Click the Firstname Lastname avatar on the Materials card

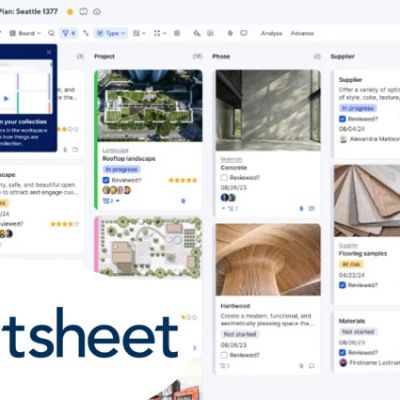tap(343, 363)
